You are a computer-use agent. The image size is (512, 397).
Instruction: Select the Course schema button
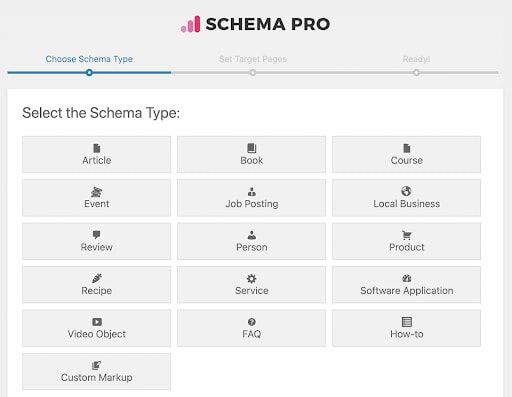(x=406, y=154)
